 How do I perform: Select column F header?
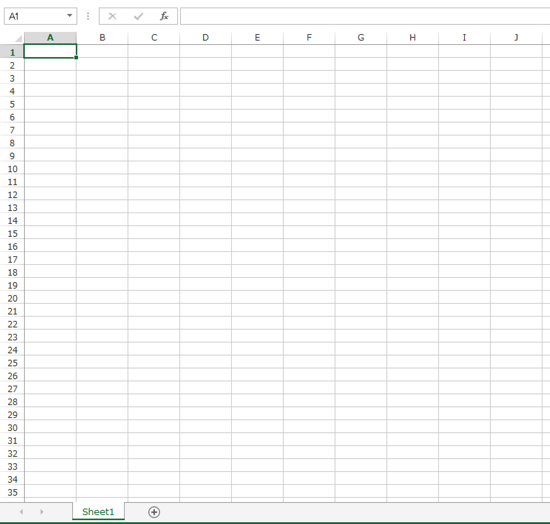(x=309, y=38)
